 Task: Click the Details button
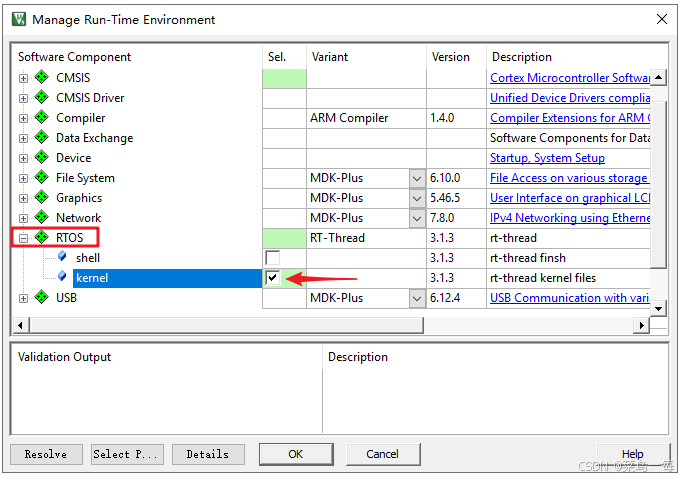click(208, 454)
